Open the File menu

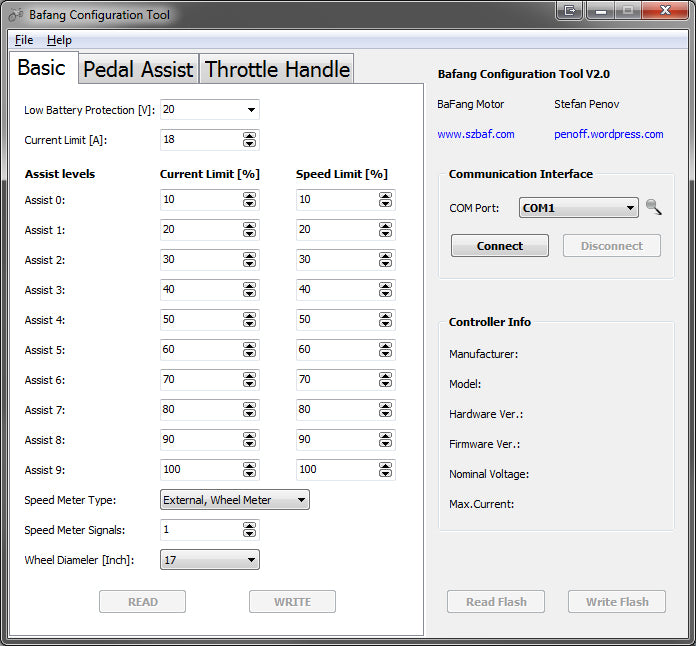[x=24, y=40]
